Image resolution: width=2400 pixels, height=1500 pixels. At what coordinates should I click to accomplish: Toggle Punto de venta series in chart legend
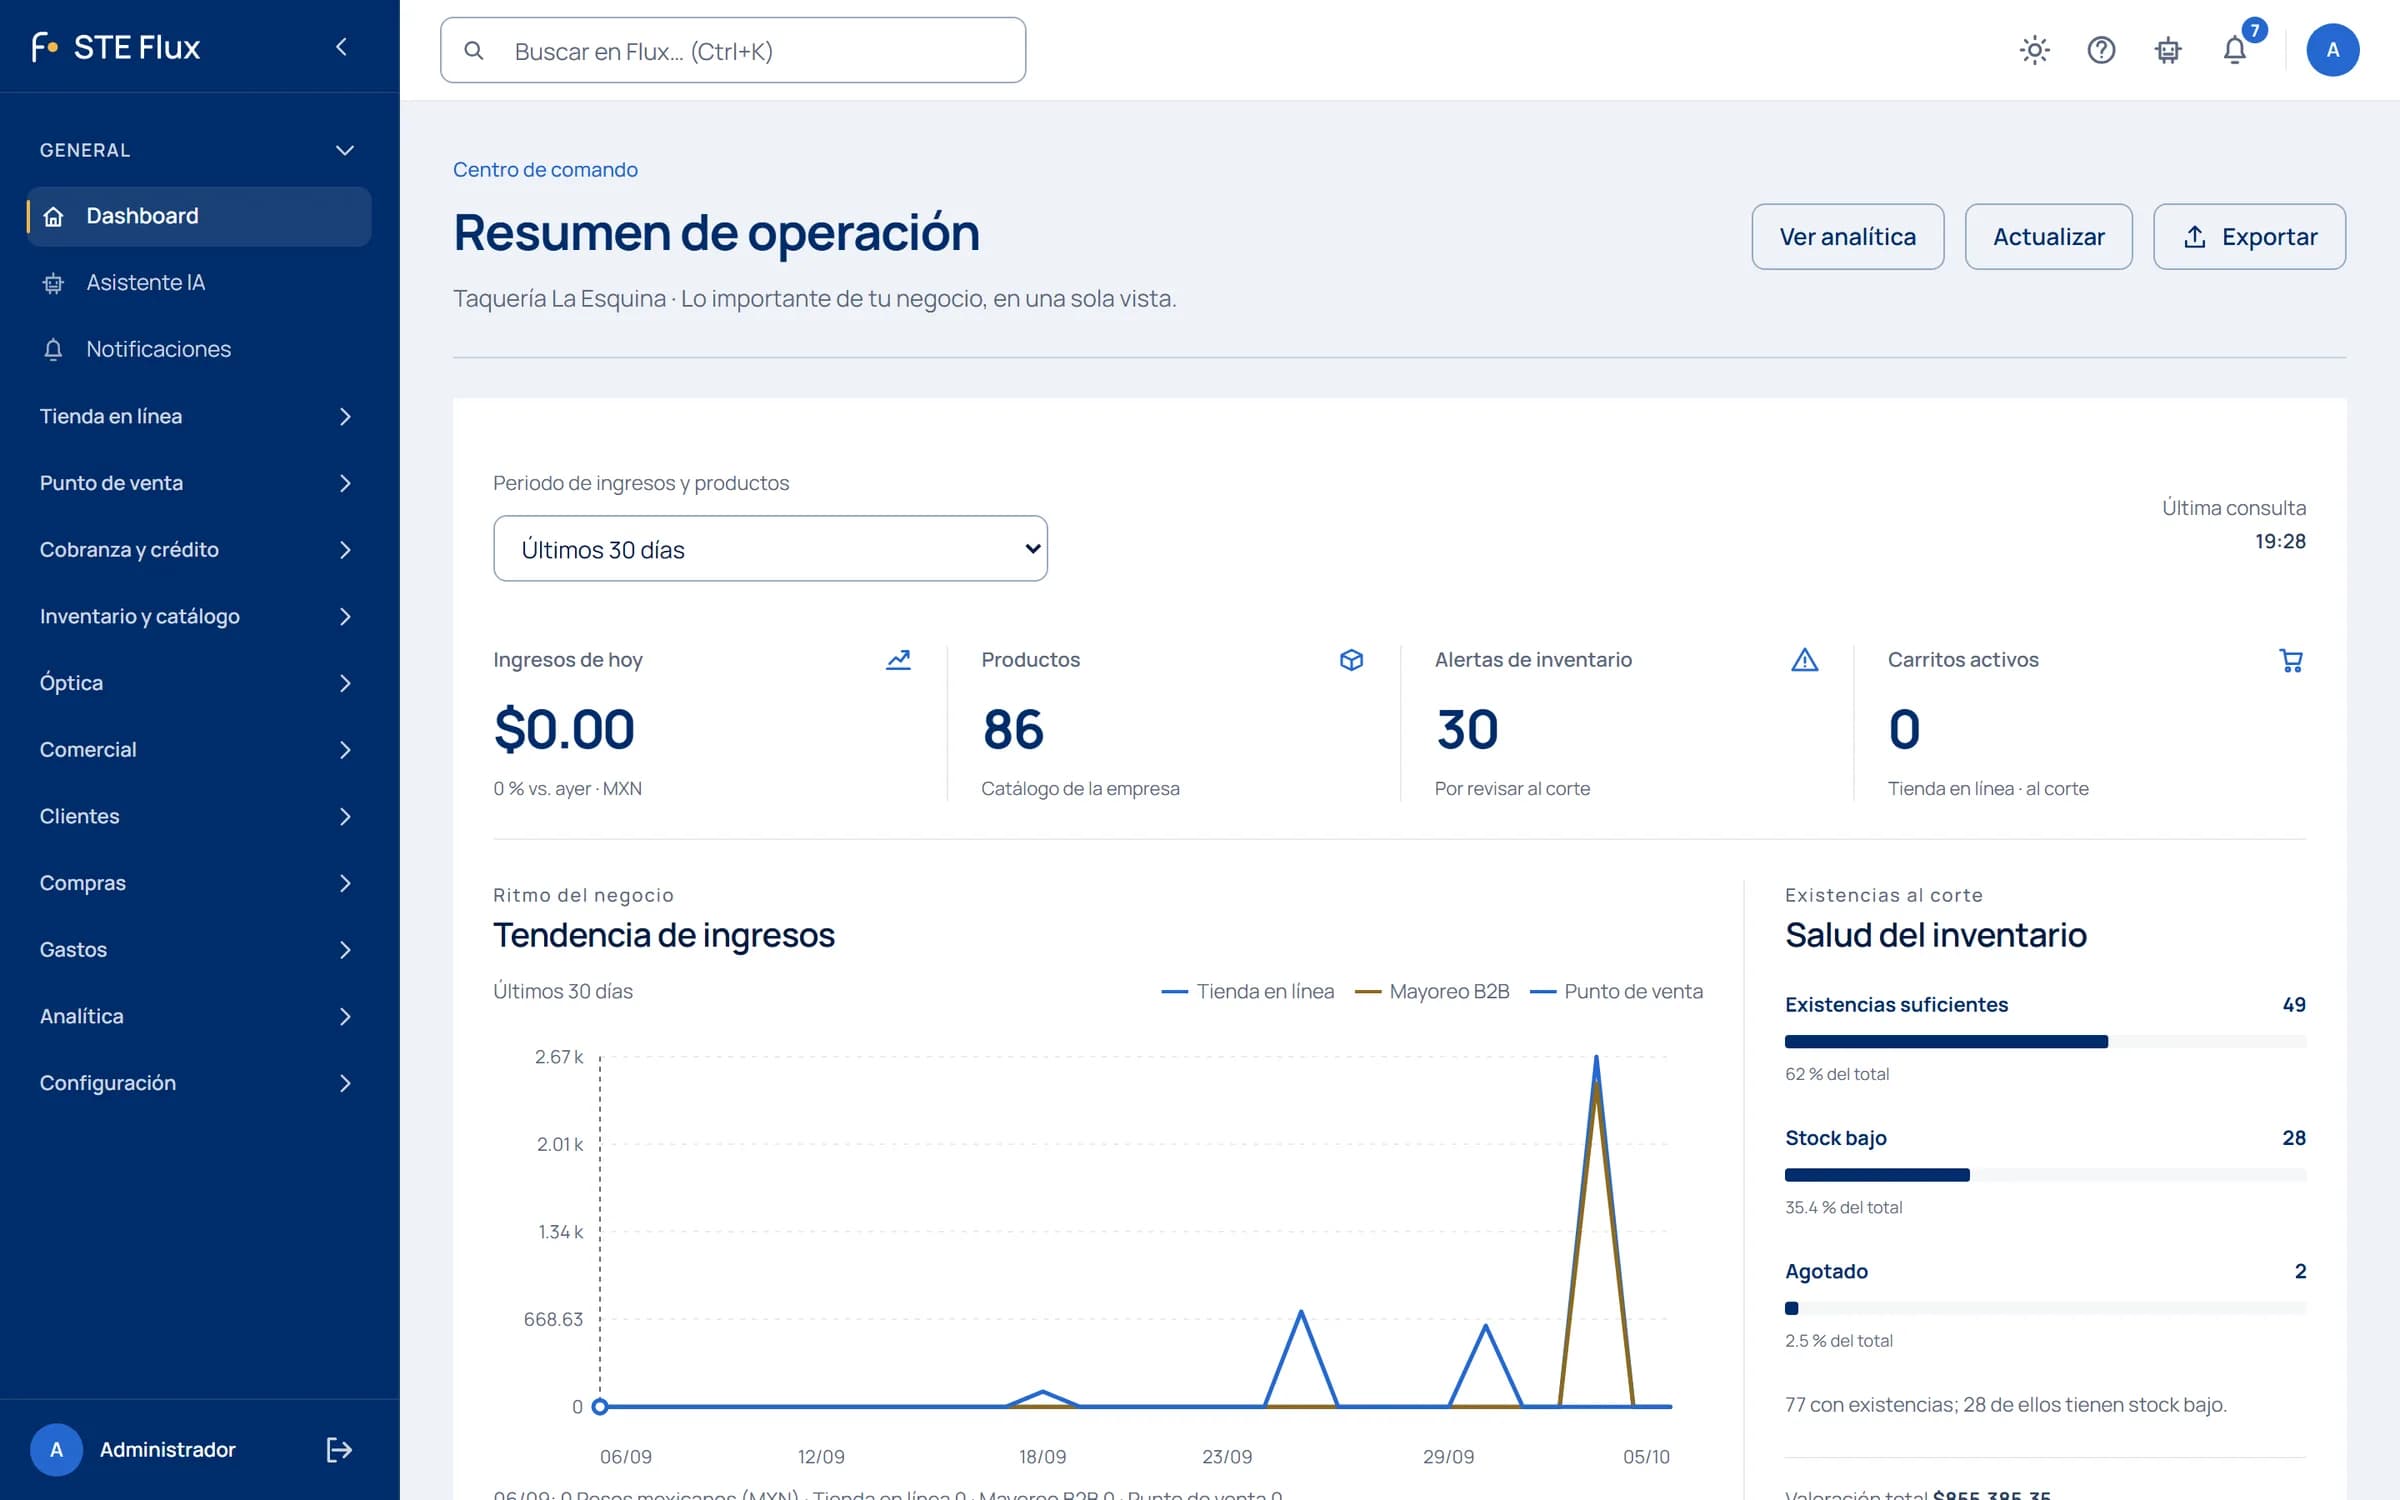point(1616,991)
